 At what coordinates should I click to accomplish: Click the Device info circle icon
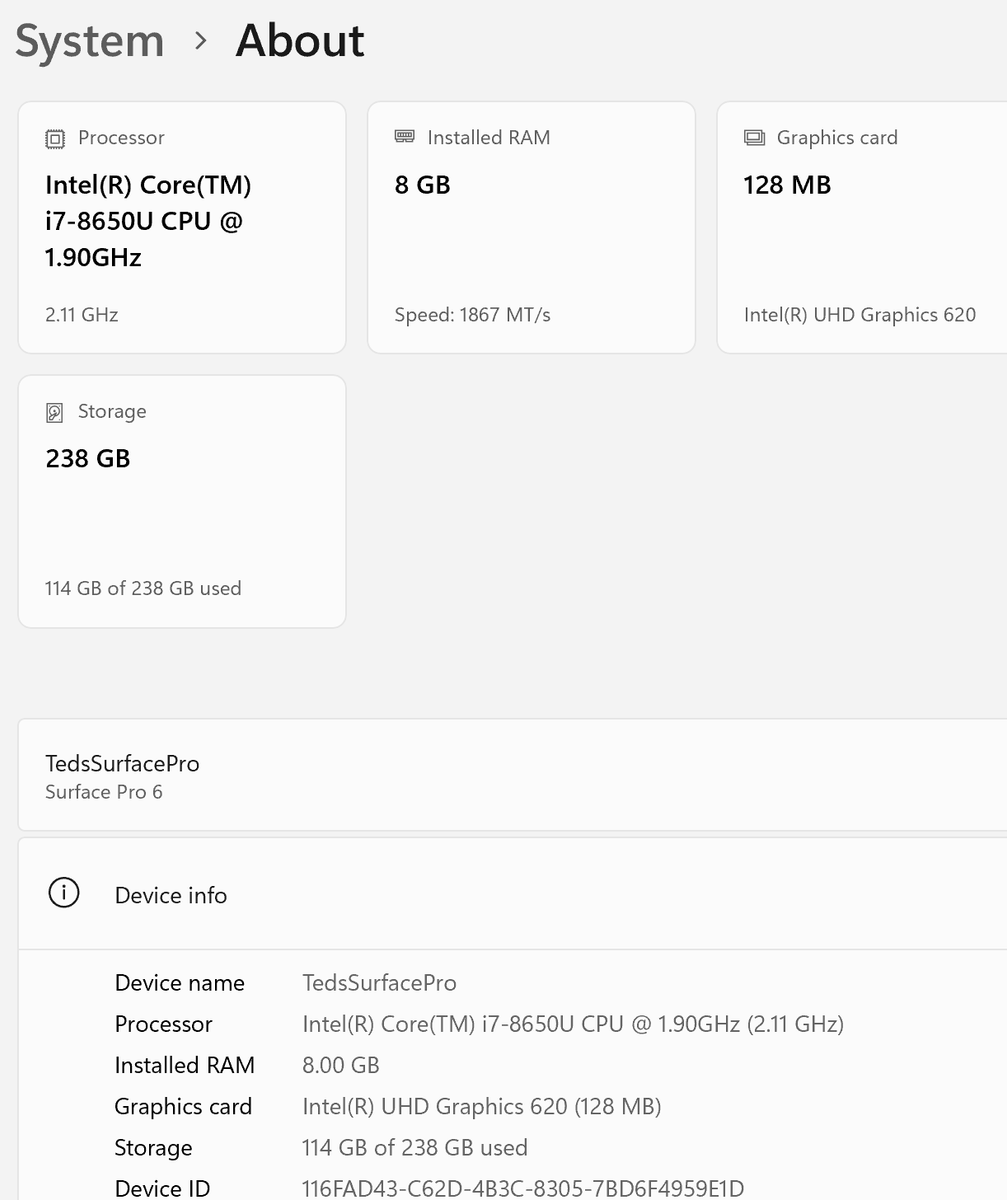[x=64, y=893]
